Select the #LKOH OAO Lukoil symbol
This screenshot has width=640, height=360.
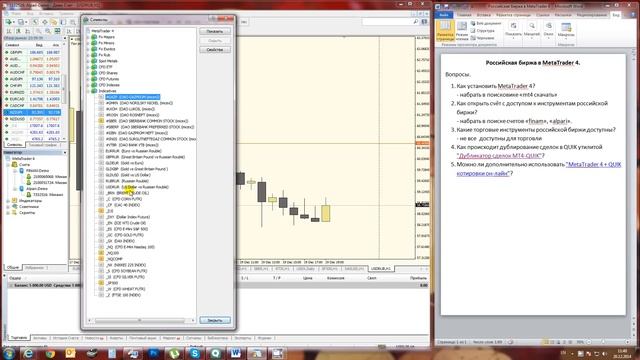[x=130, y=109]
